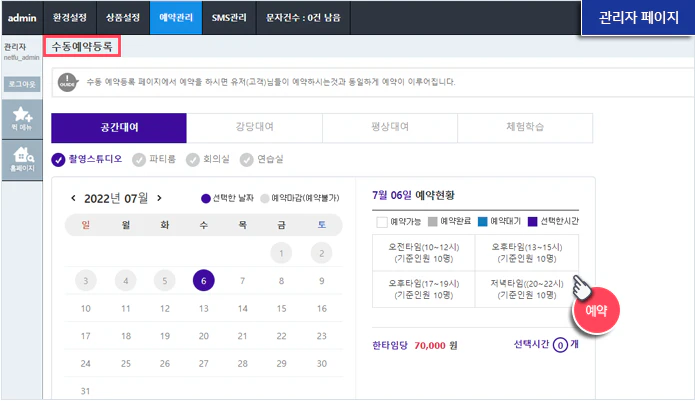The image size is (695, 401).
Task: Select the 연습실 option
Action: point(262,160)
